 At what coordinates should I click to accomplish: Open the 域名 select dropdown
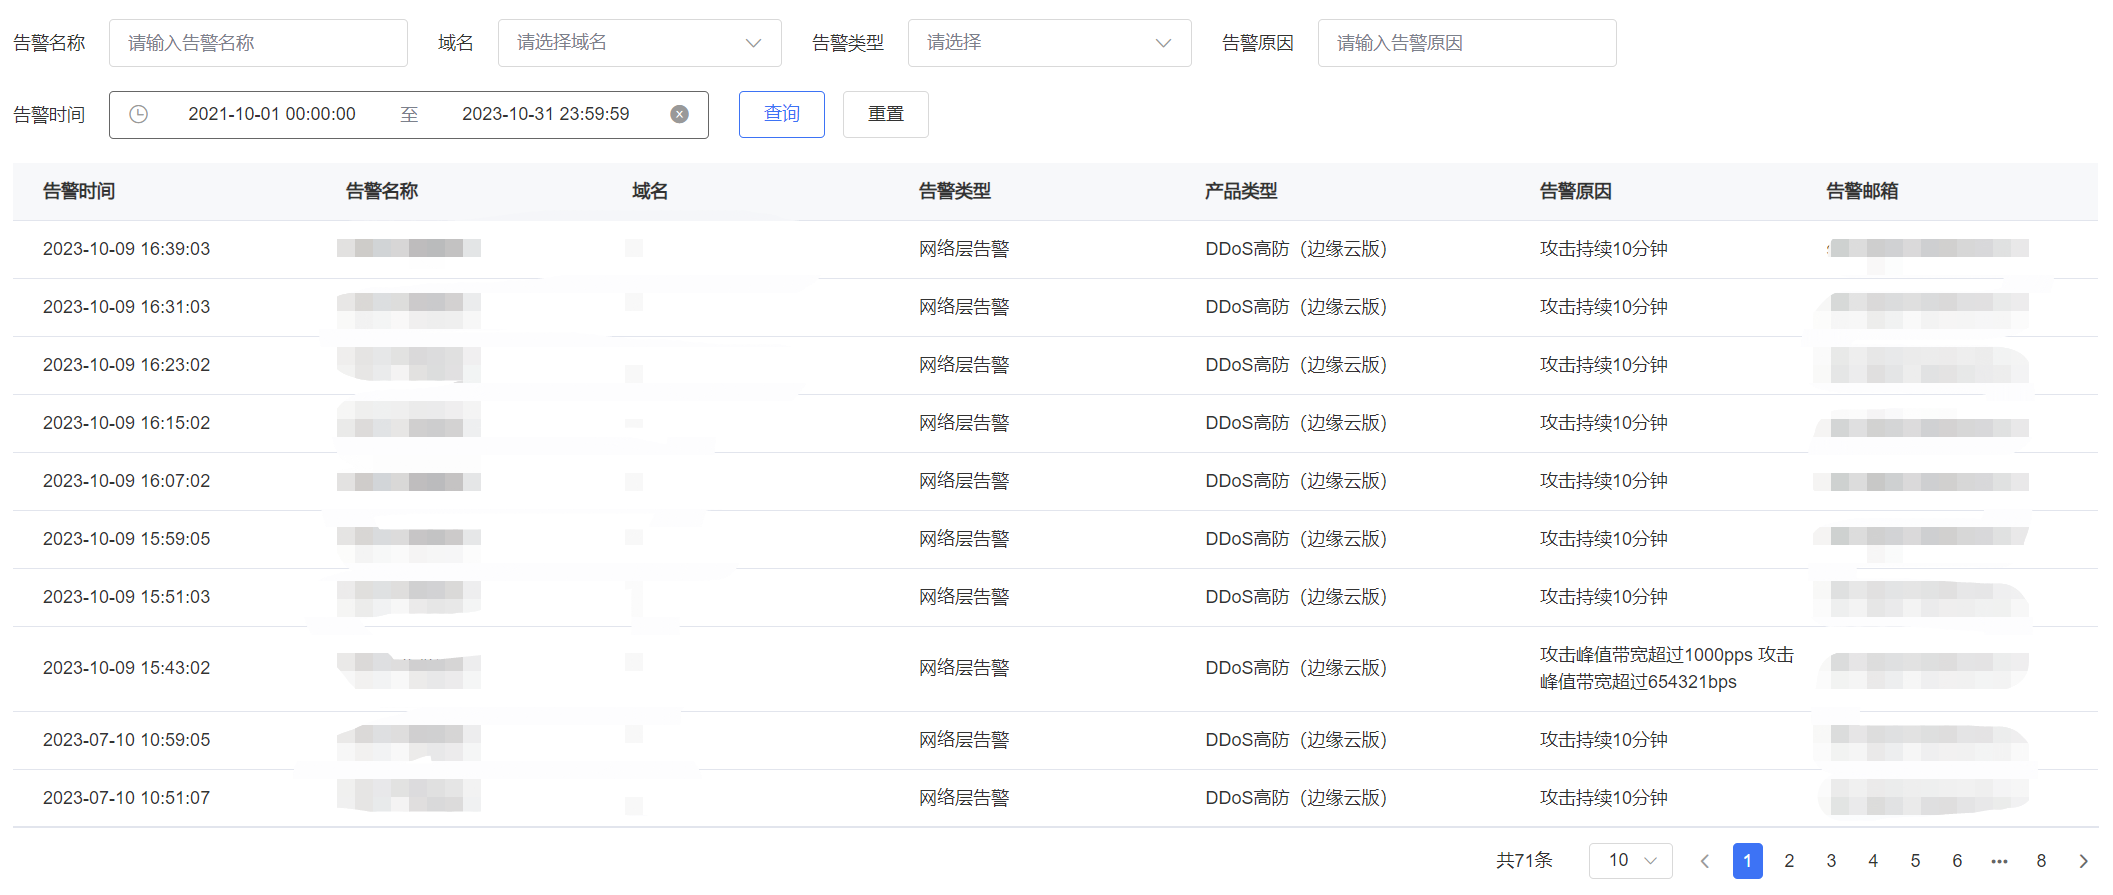coord(639,43)
